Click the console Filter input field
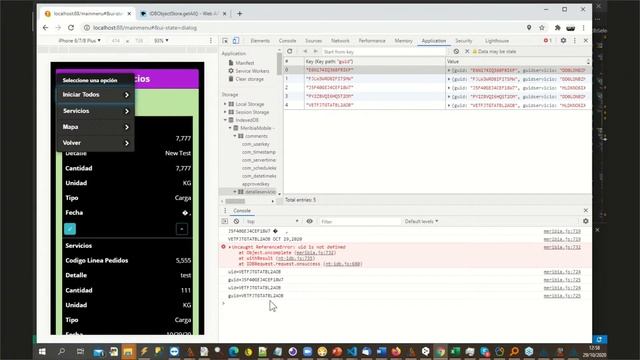The image size is (640, 360). click(359, 221)
